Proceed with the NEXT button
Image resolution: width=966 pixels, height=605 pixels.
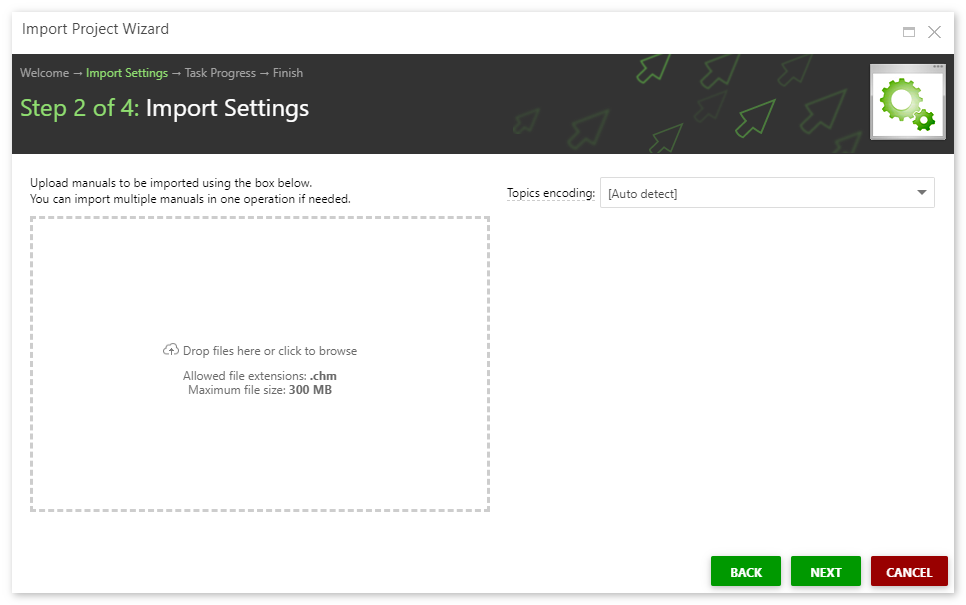pos(826,572)
